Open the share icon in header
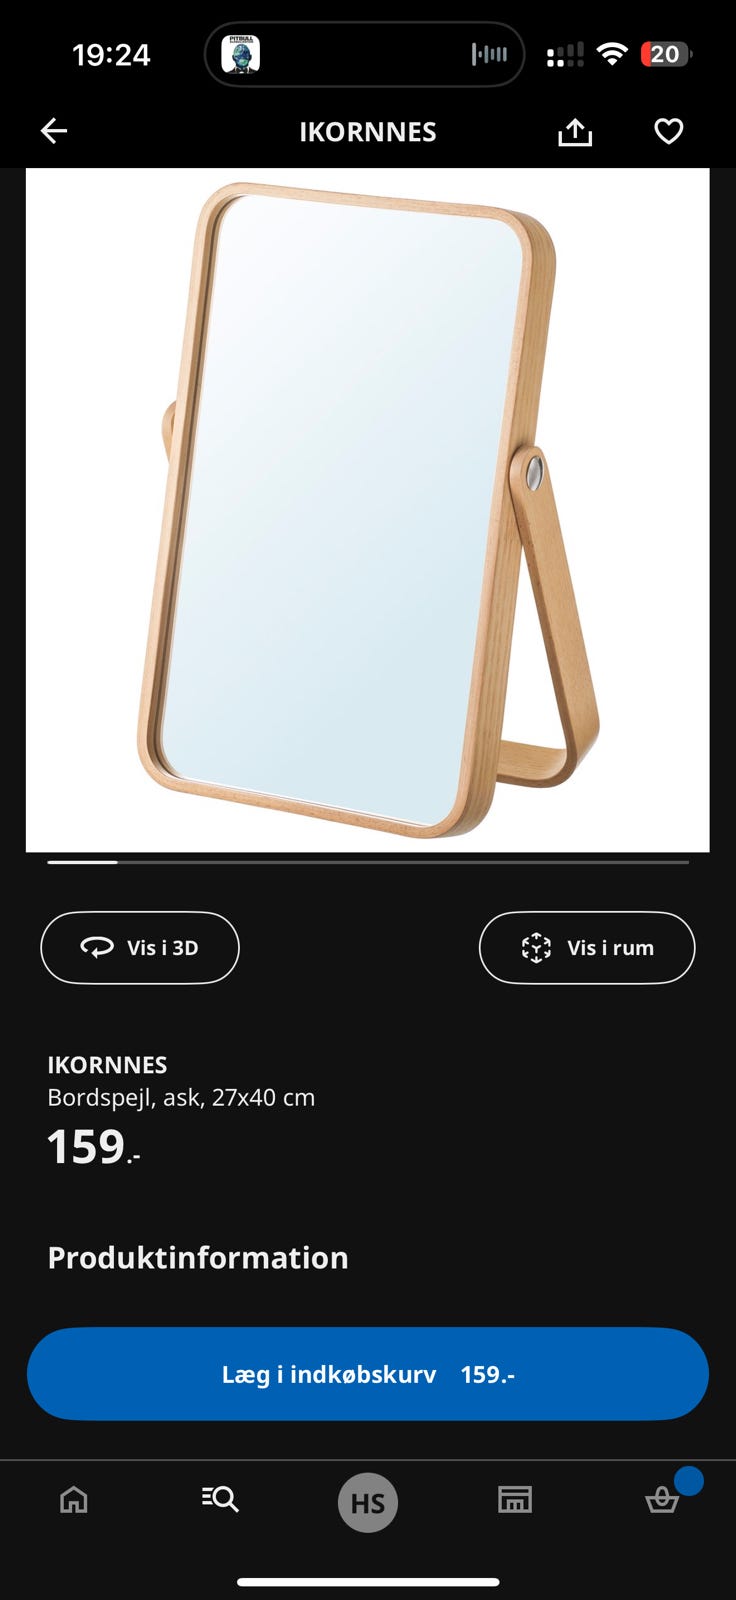Viewport: 736px width, 1600px height. pyautogui.click(x=575, y=132)
